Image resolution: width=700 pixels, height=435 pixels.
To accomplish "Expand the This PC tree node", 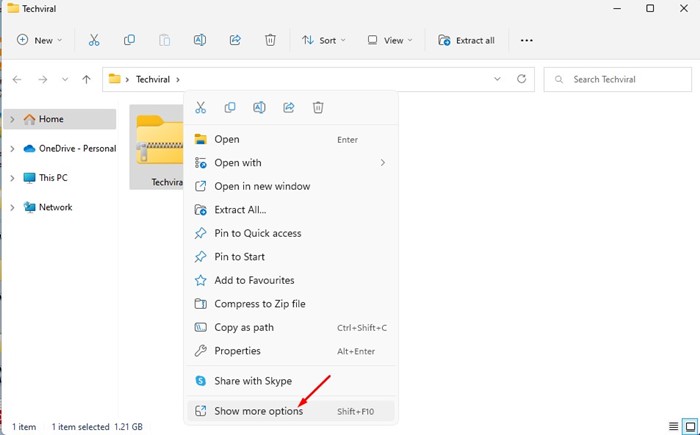I will pos(12,178).
